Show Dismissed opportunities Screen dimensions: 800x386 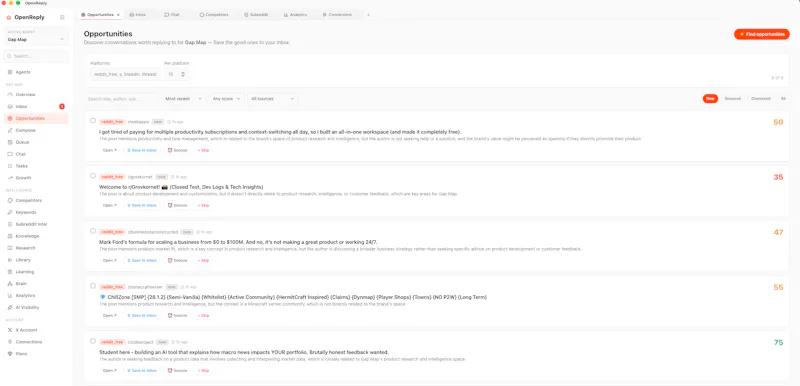(761, 99)
